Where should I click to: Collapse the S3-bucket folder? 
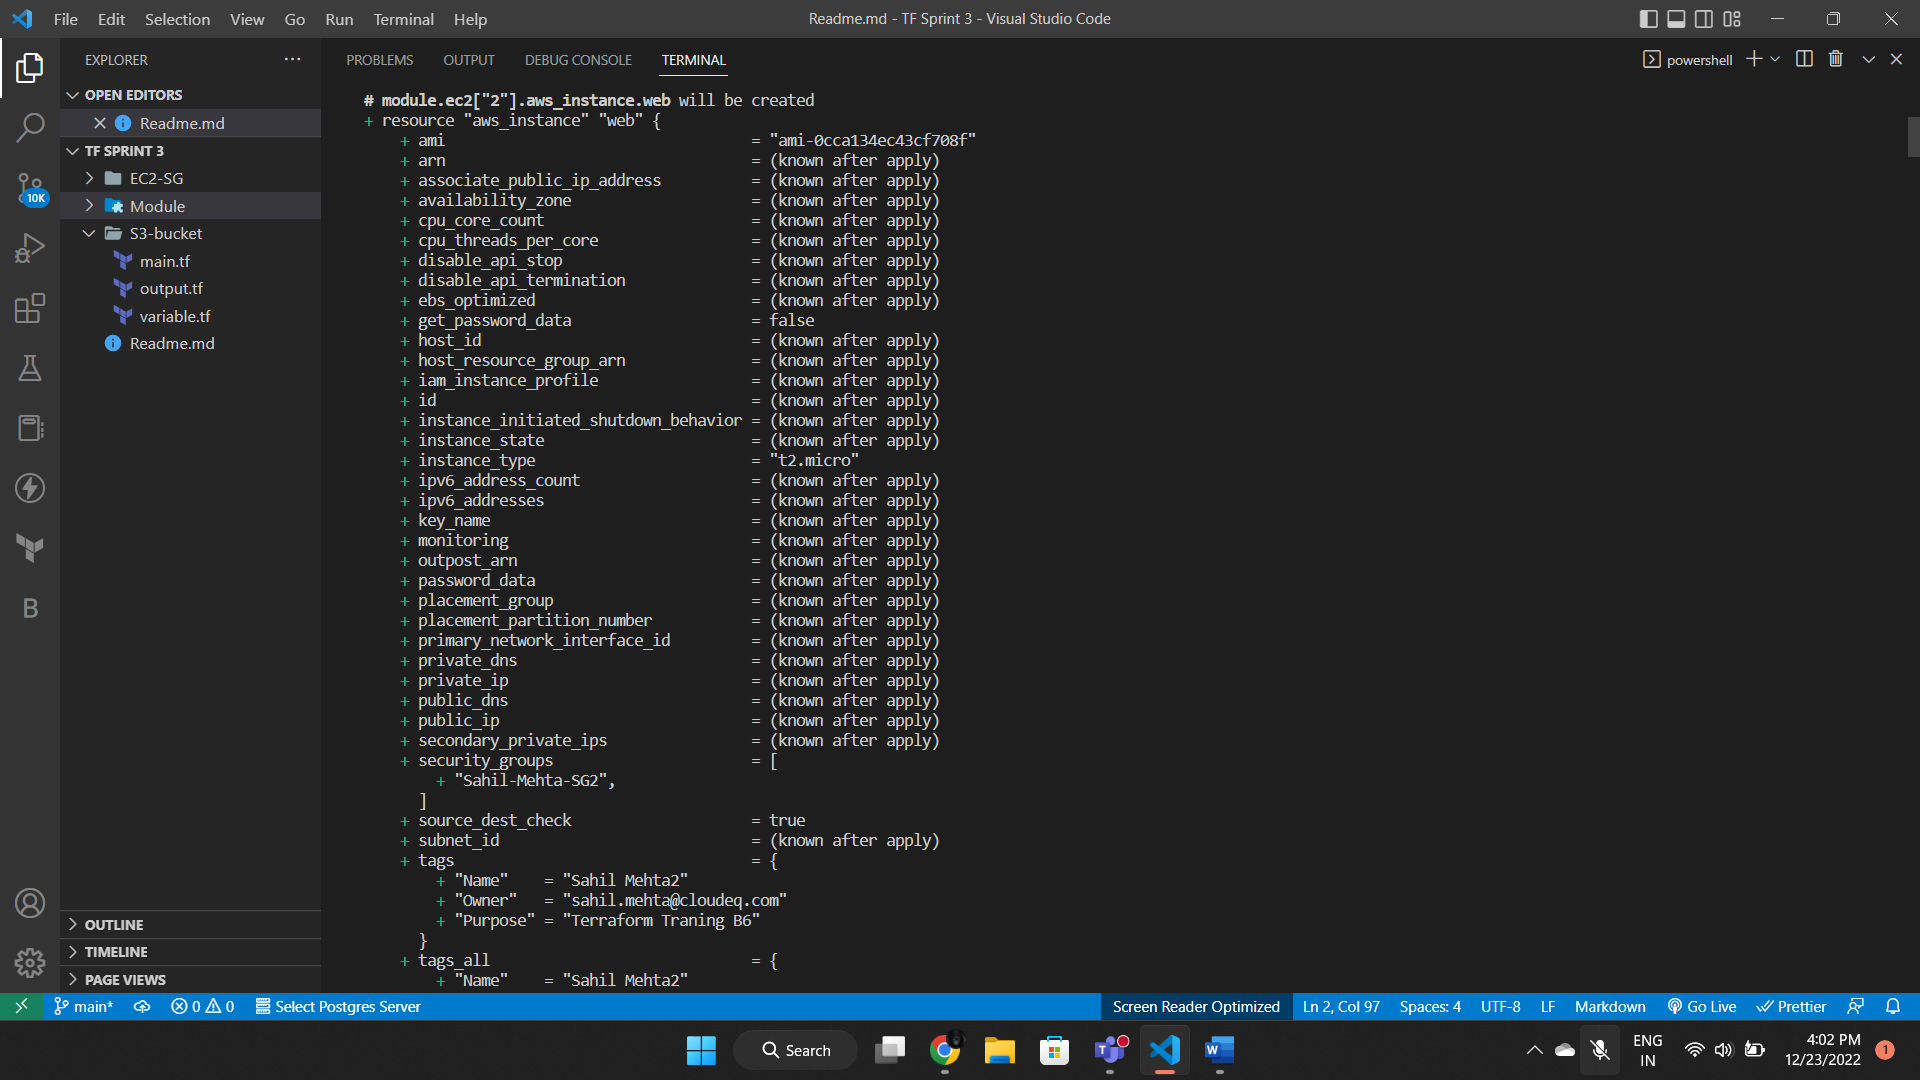[x=88, y=233]
